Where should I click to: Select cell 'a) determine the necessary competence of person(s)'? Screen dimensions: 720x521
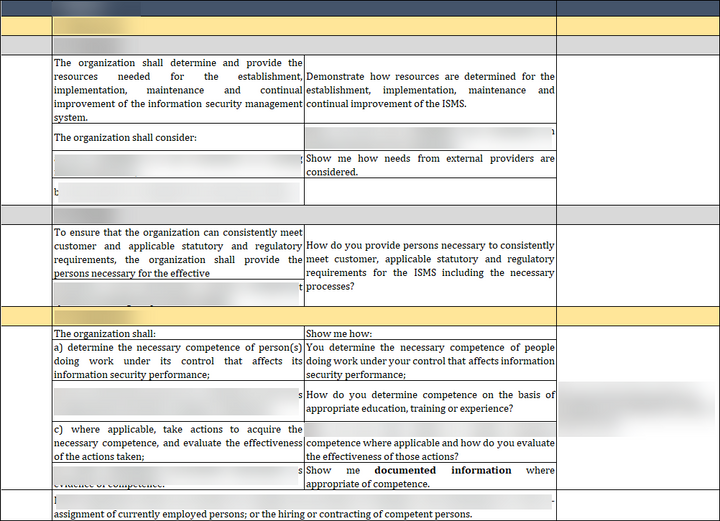(x=178, y=360)
